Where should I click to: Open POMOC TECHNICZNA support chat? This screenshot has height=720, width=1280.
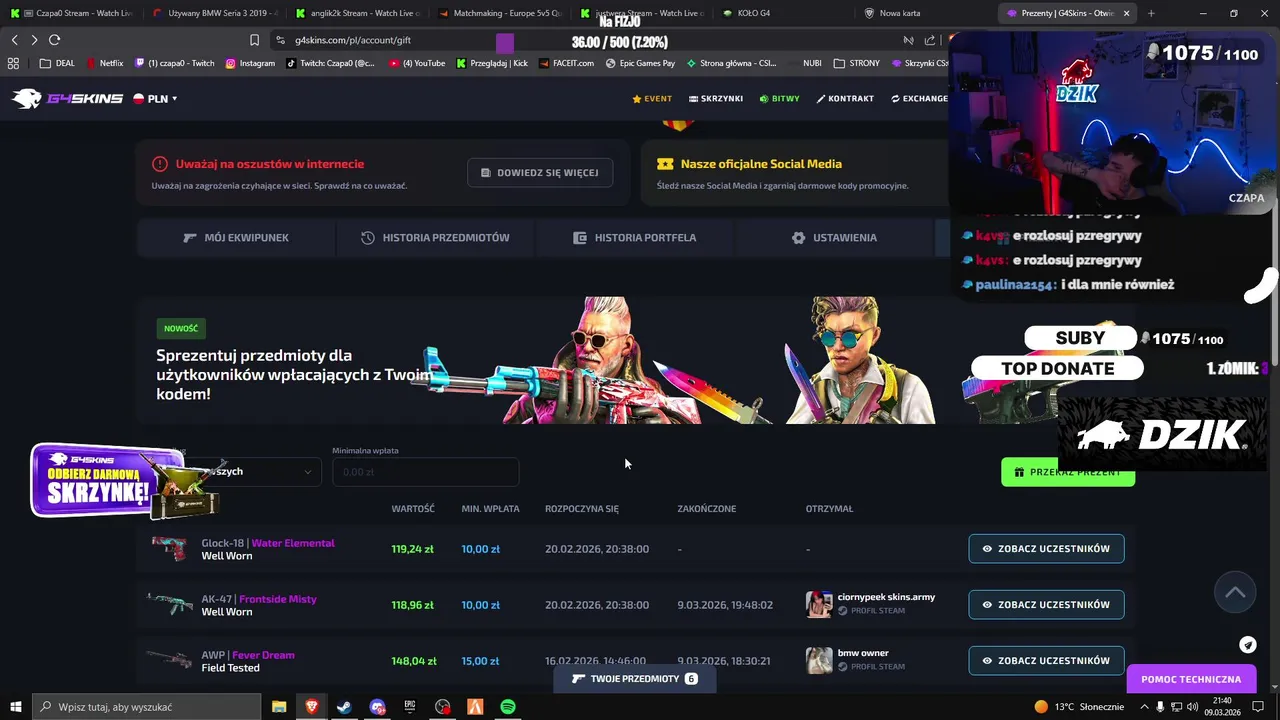tap(1191, 679)
